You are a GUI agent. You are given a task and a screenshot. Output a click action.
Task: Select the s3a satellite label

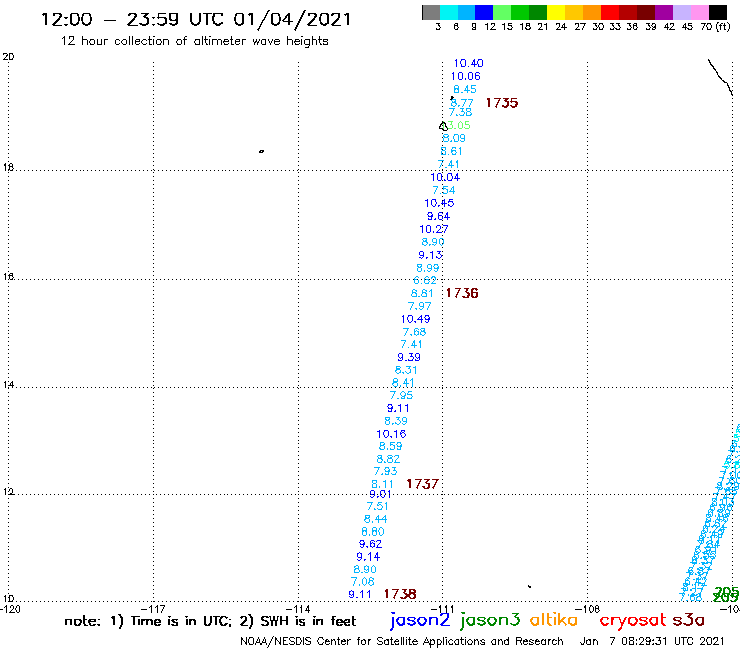[x=688, y=620]
